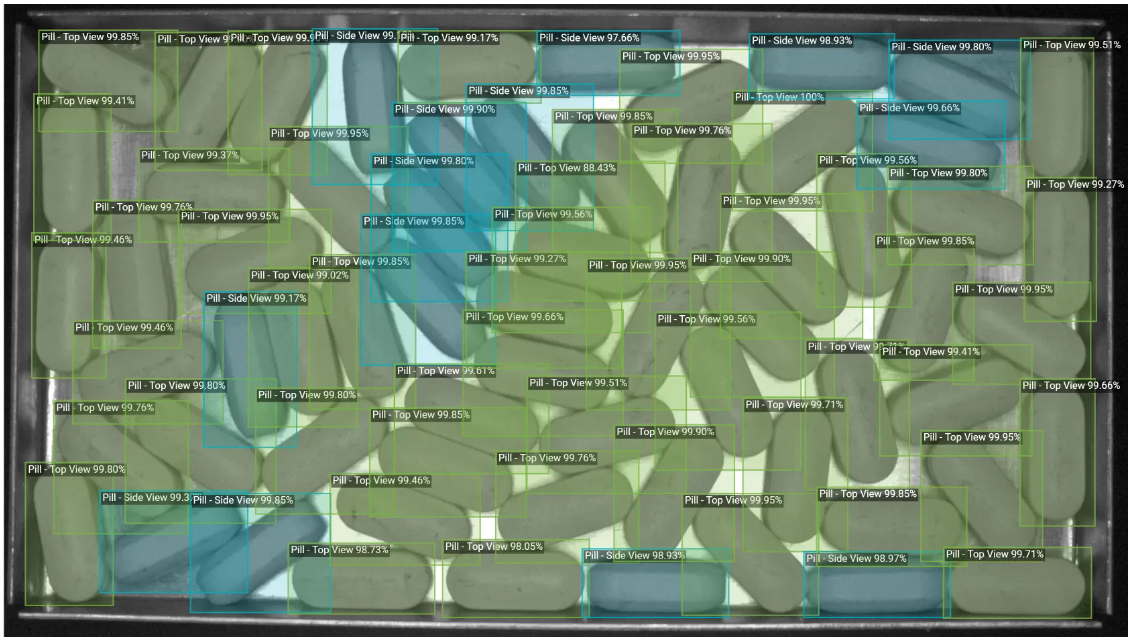The width and height of the screenshot is (1130, 638).
Task: Pick the 'Pill - Side View 98.97%' label
Action: [x=856, y=559]
